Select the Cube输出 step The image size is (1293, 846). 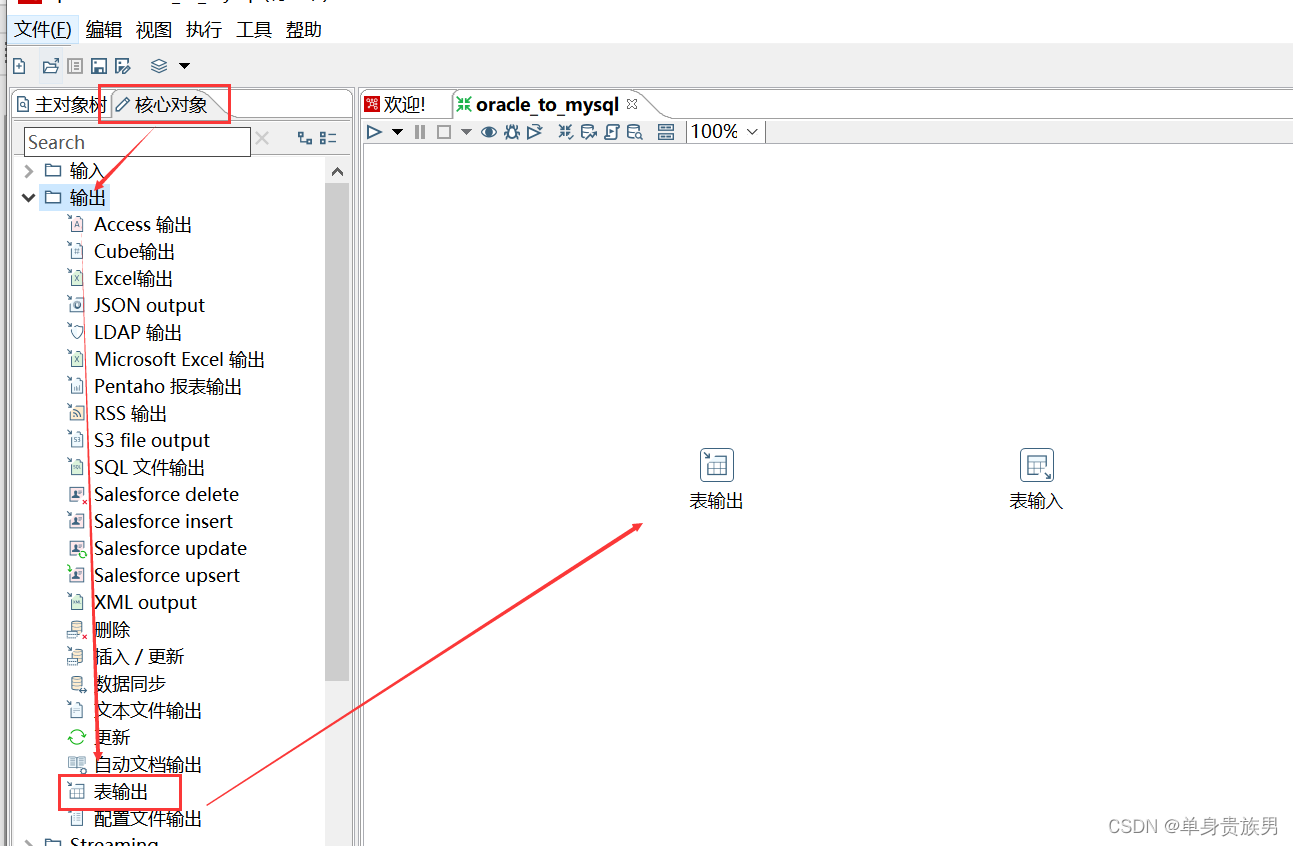(x=135, y=252)
